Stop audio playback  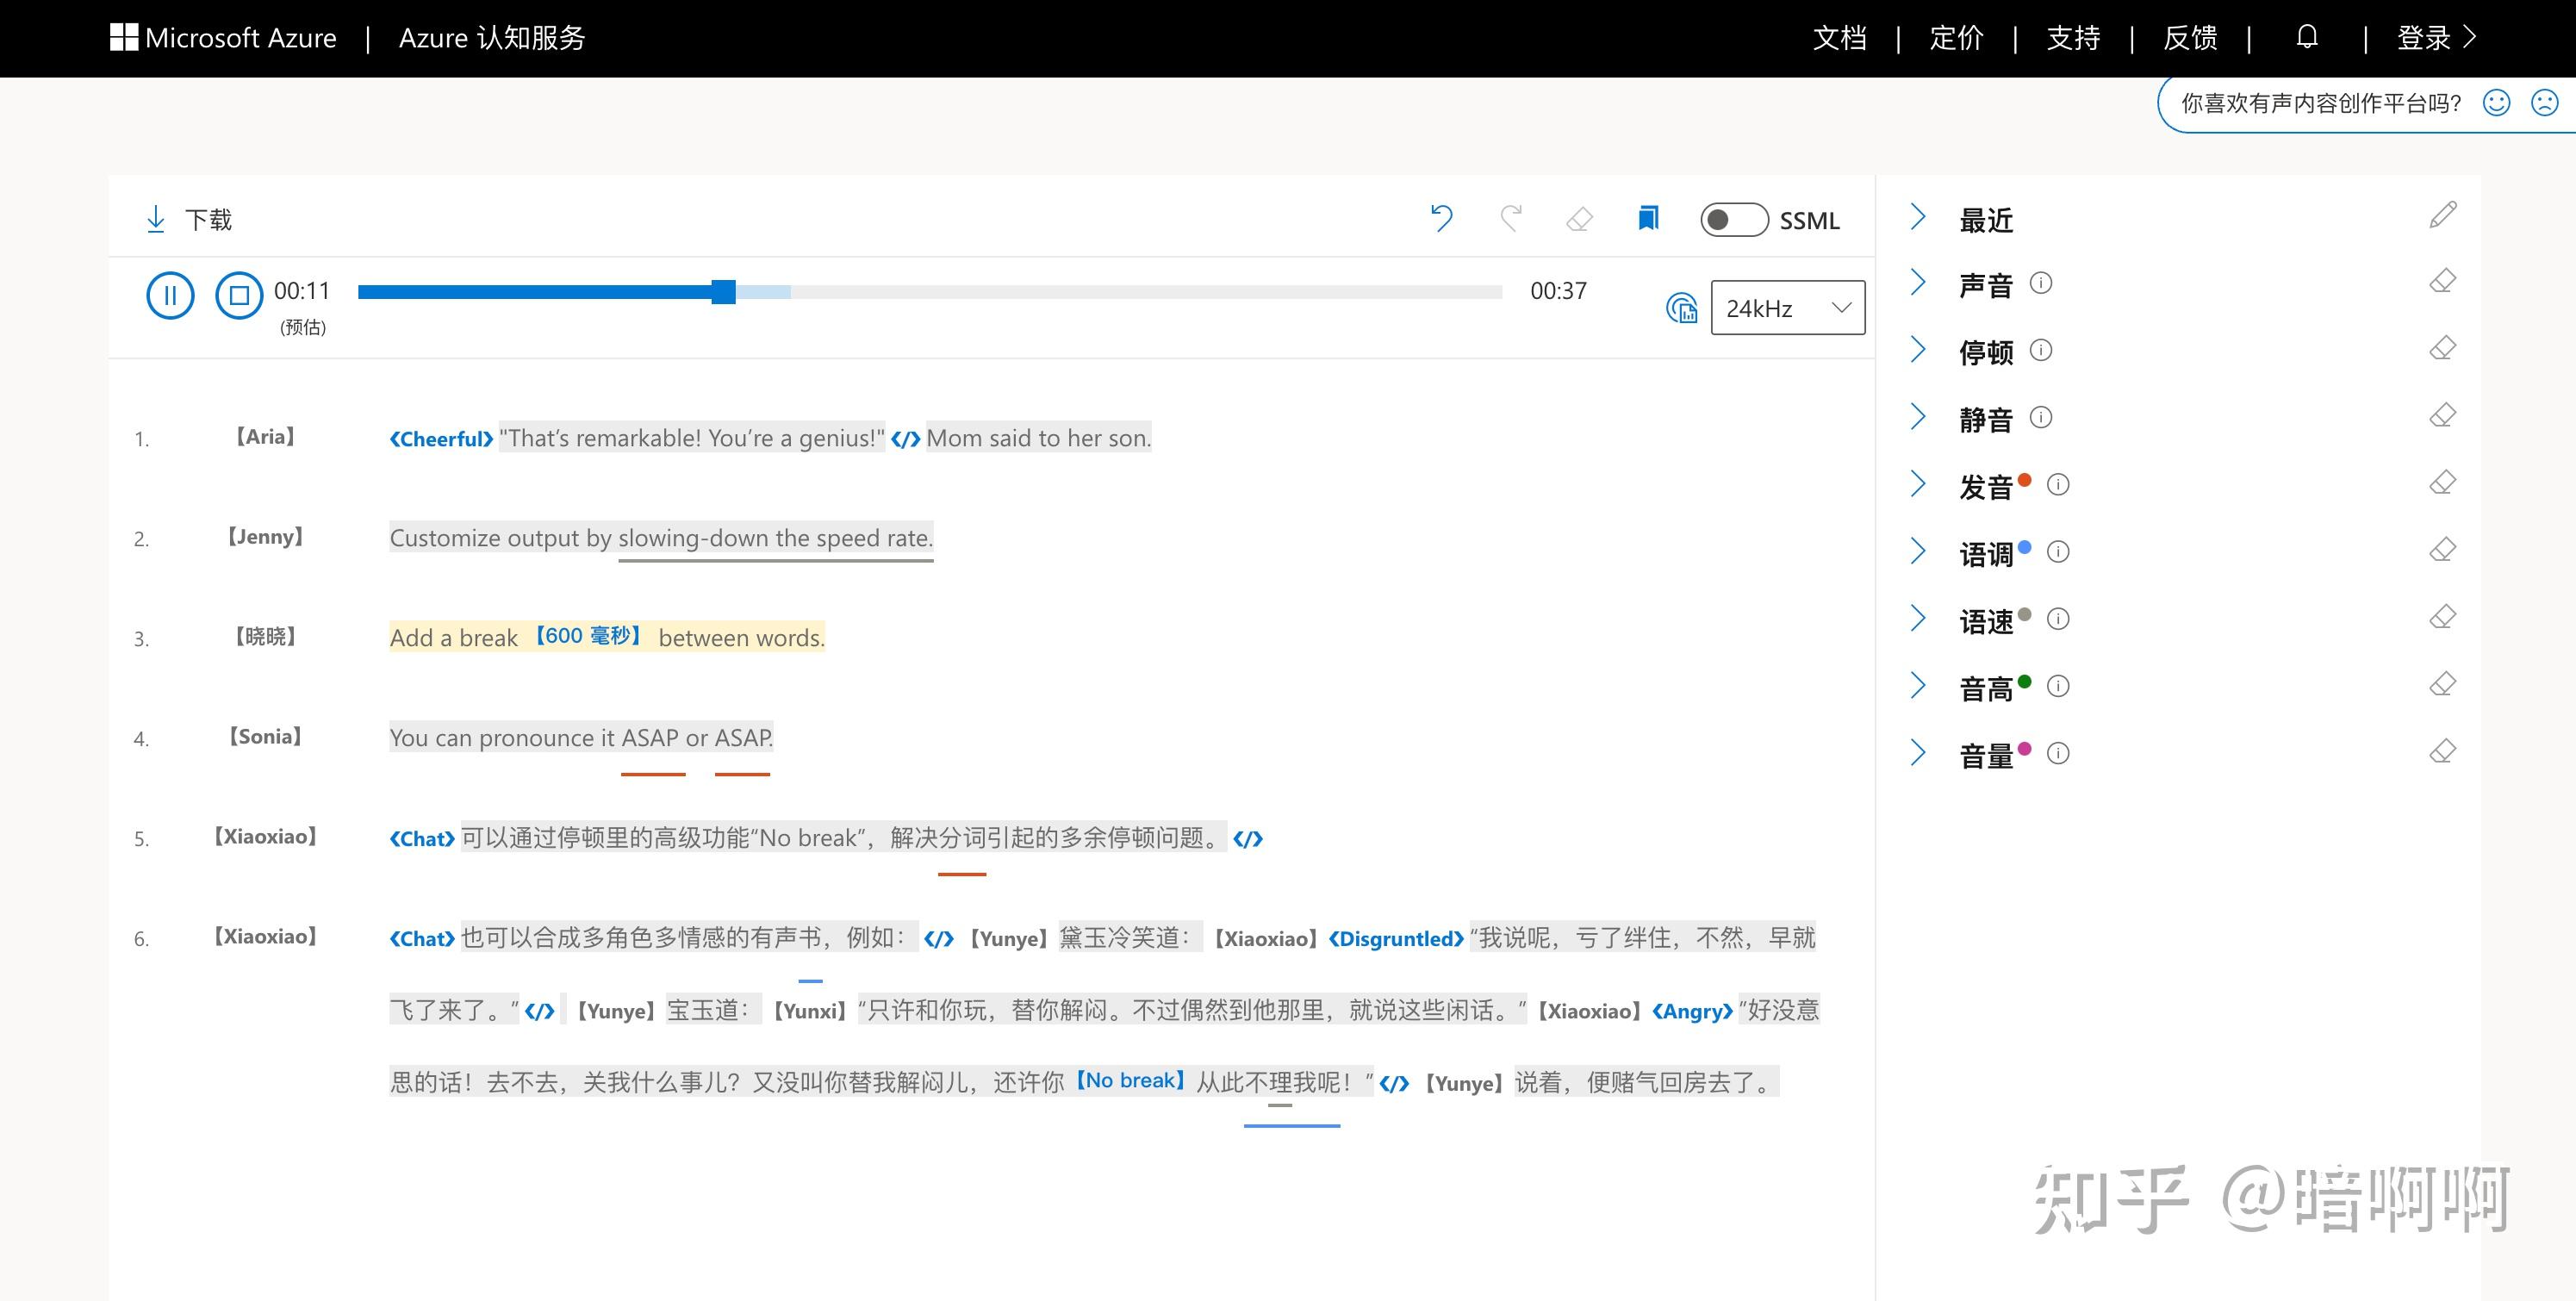(239, 295)
